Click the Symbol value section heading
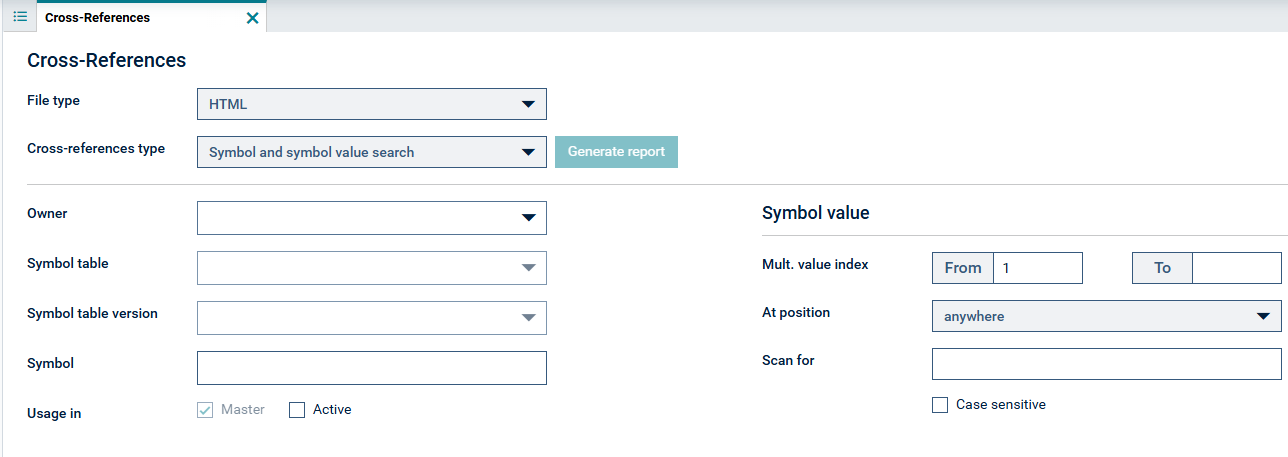The width and height of the screenshot is (1288, 457). (x=816, y=213)
